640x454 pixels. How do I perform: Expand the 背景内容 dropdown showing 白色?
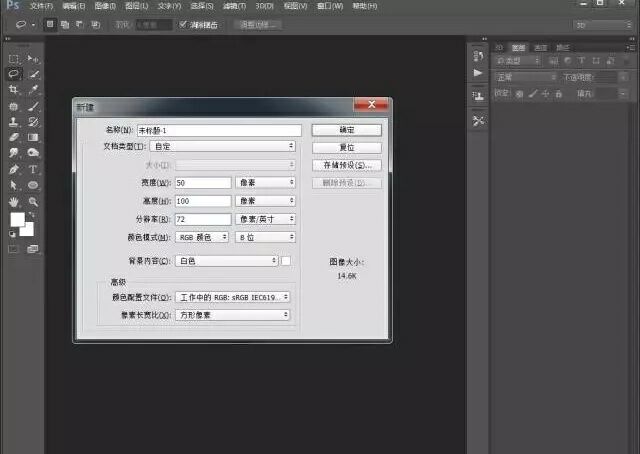[x=226, y=261]
